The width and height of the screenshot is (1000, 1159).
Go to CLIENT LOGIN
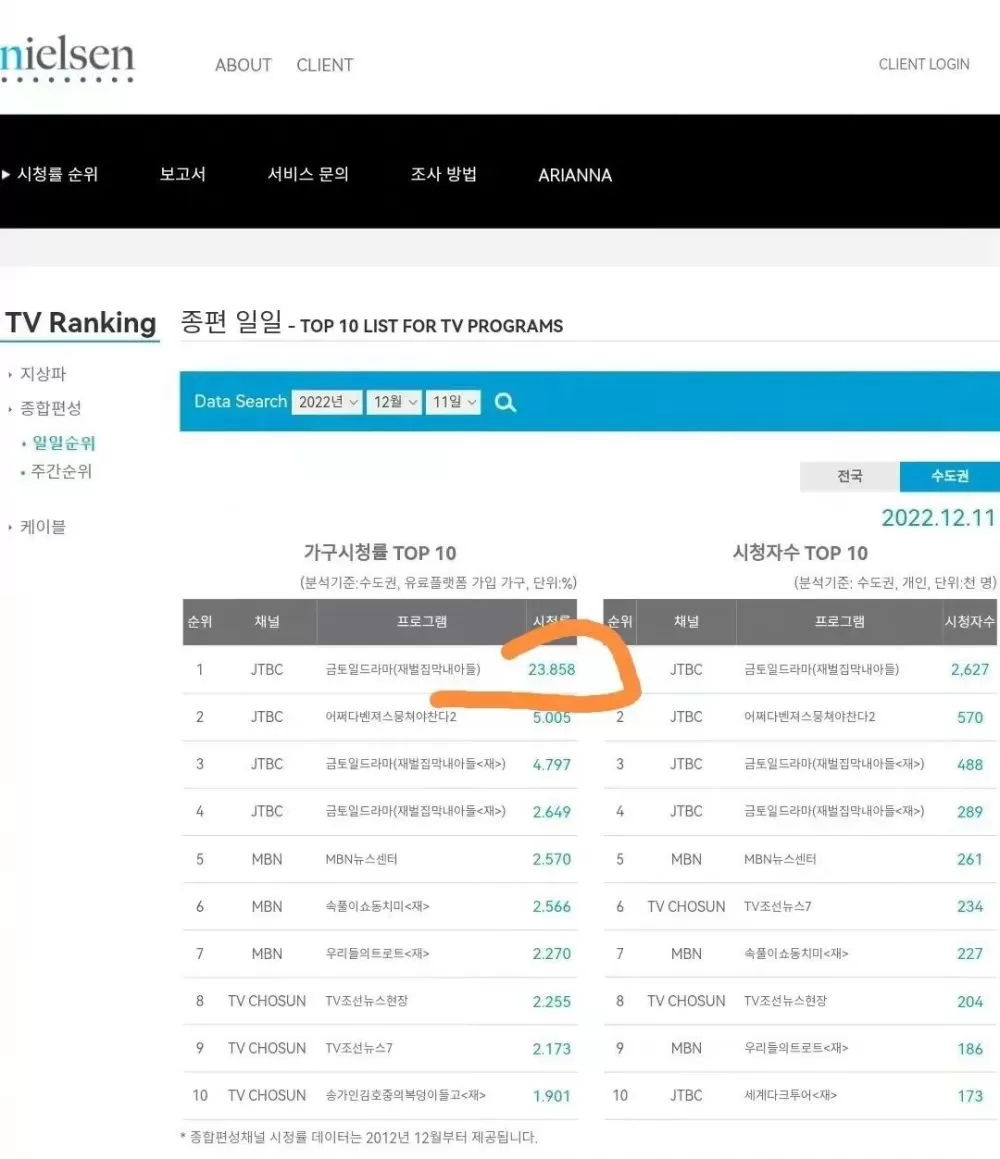[924, 64]
